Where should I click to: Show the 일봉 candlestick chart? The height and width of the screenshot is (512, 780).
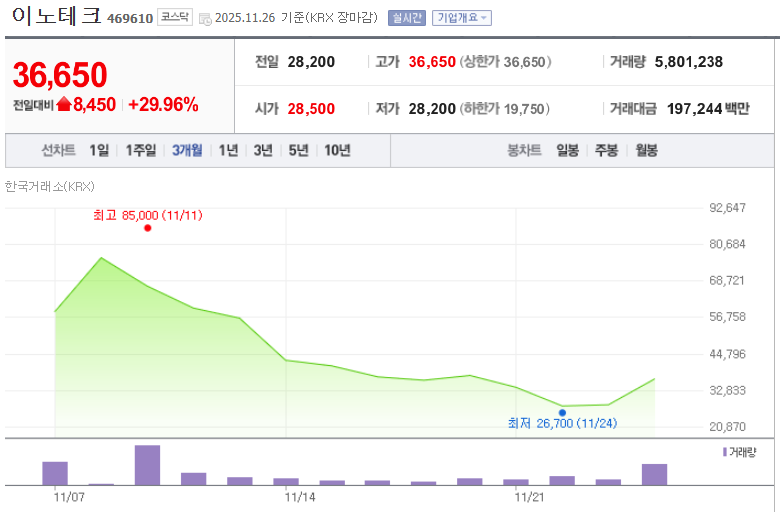click(568, 150)
